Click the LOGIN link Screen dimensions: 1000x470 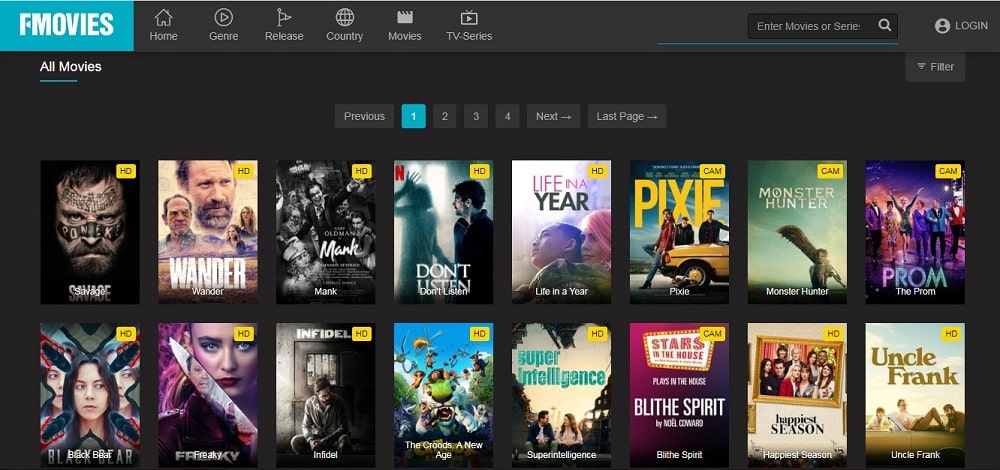coord(971,26)
